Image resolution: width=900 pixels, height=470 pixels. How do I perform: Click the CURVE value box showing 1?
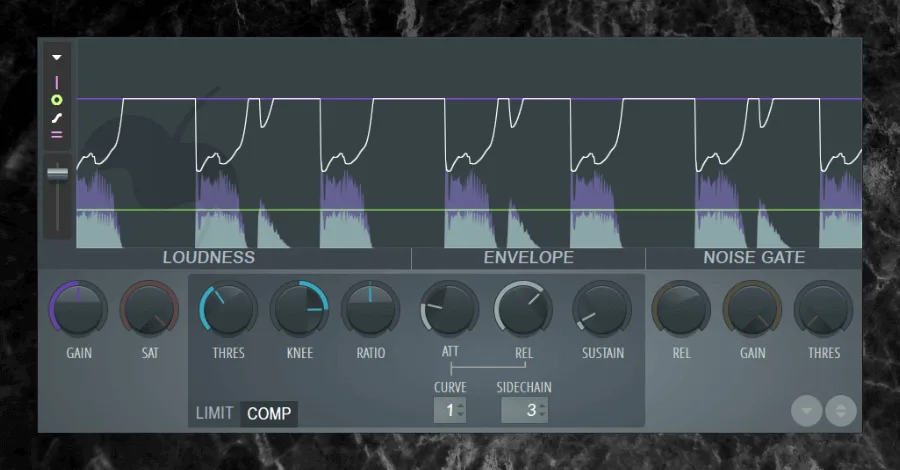pos(449,410)
